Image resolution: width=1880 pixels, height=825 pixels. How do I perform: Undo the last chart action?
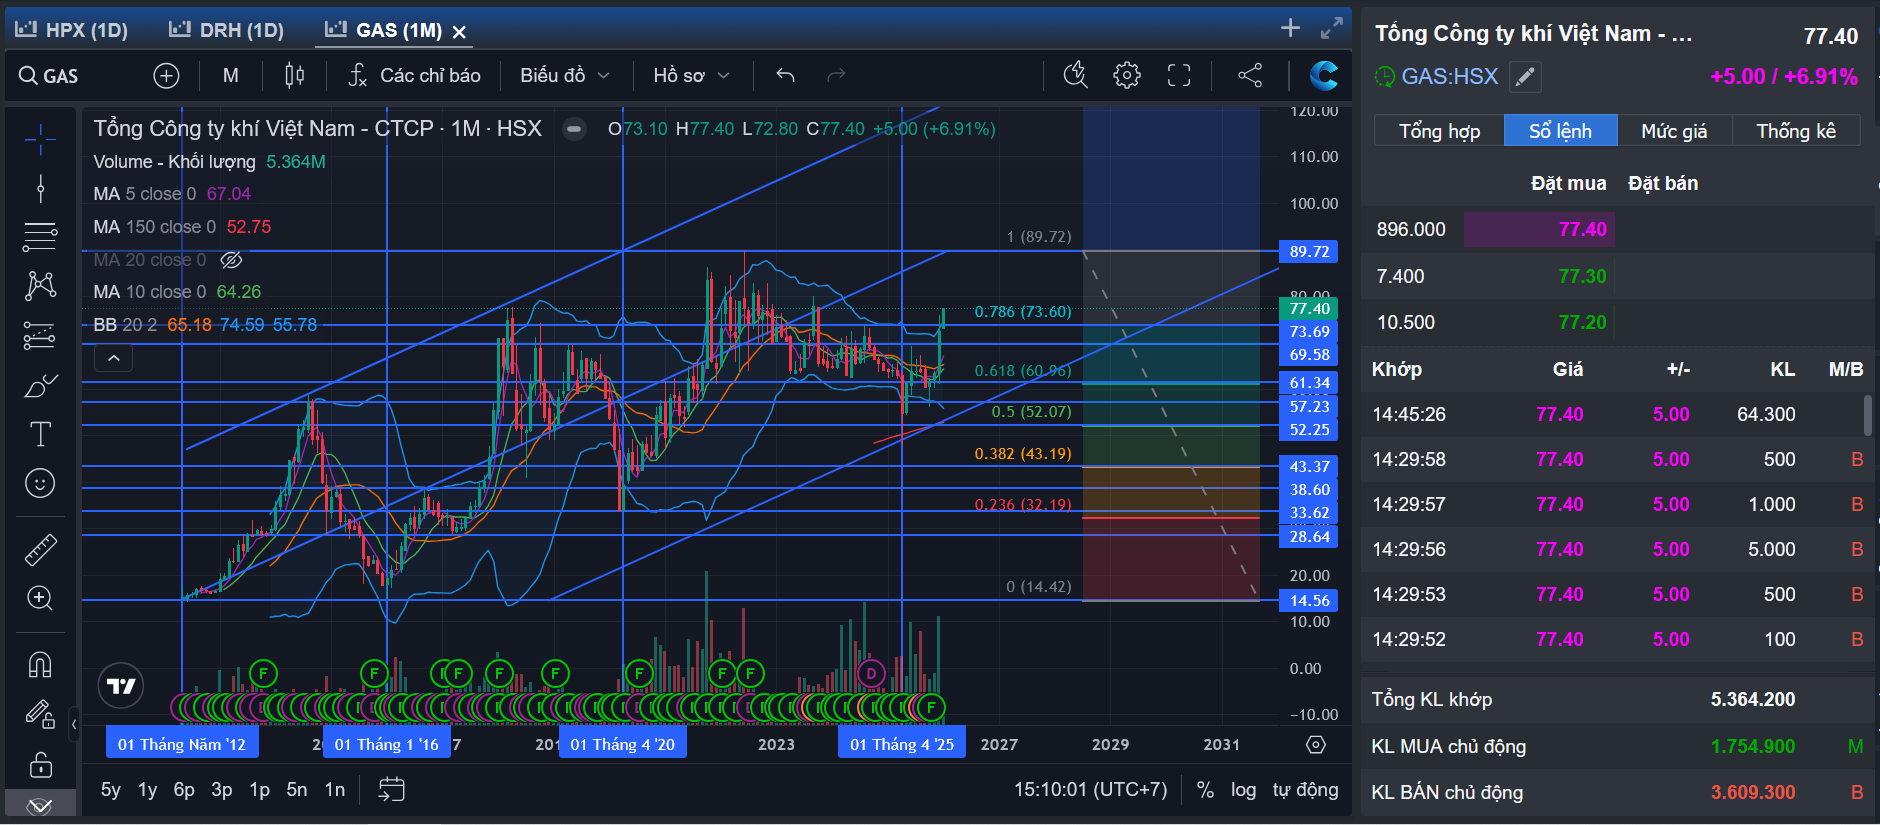click(785, 75)
